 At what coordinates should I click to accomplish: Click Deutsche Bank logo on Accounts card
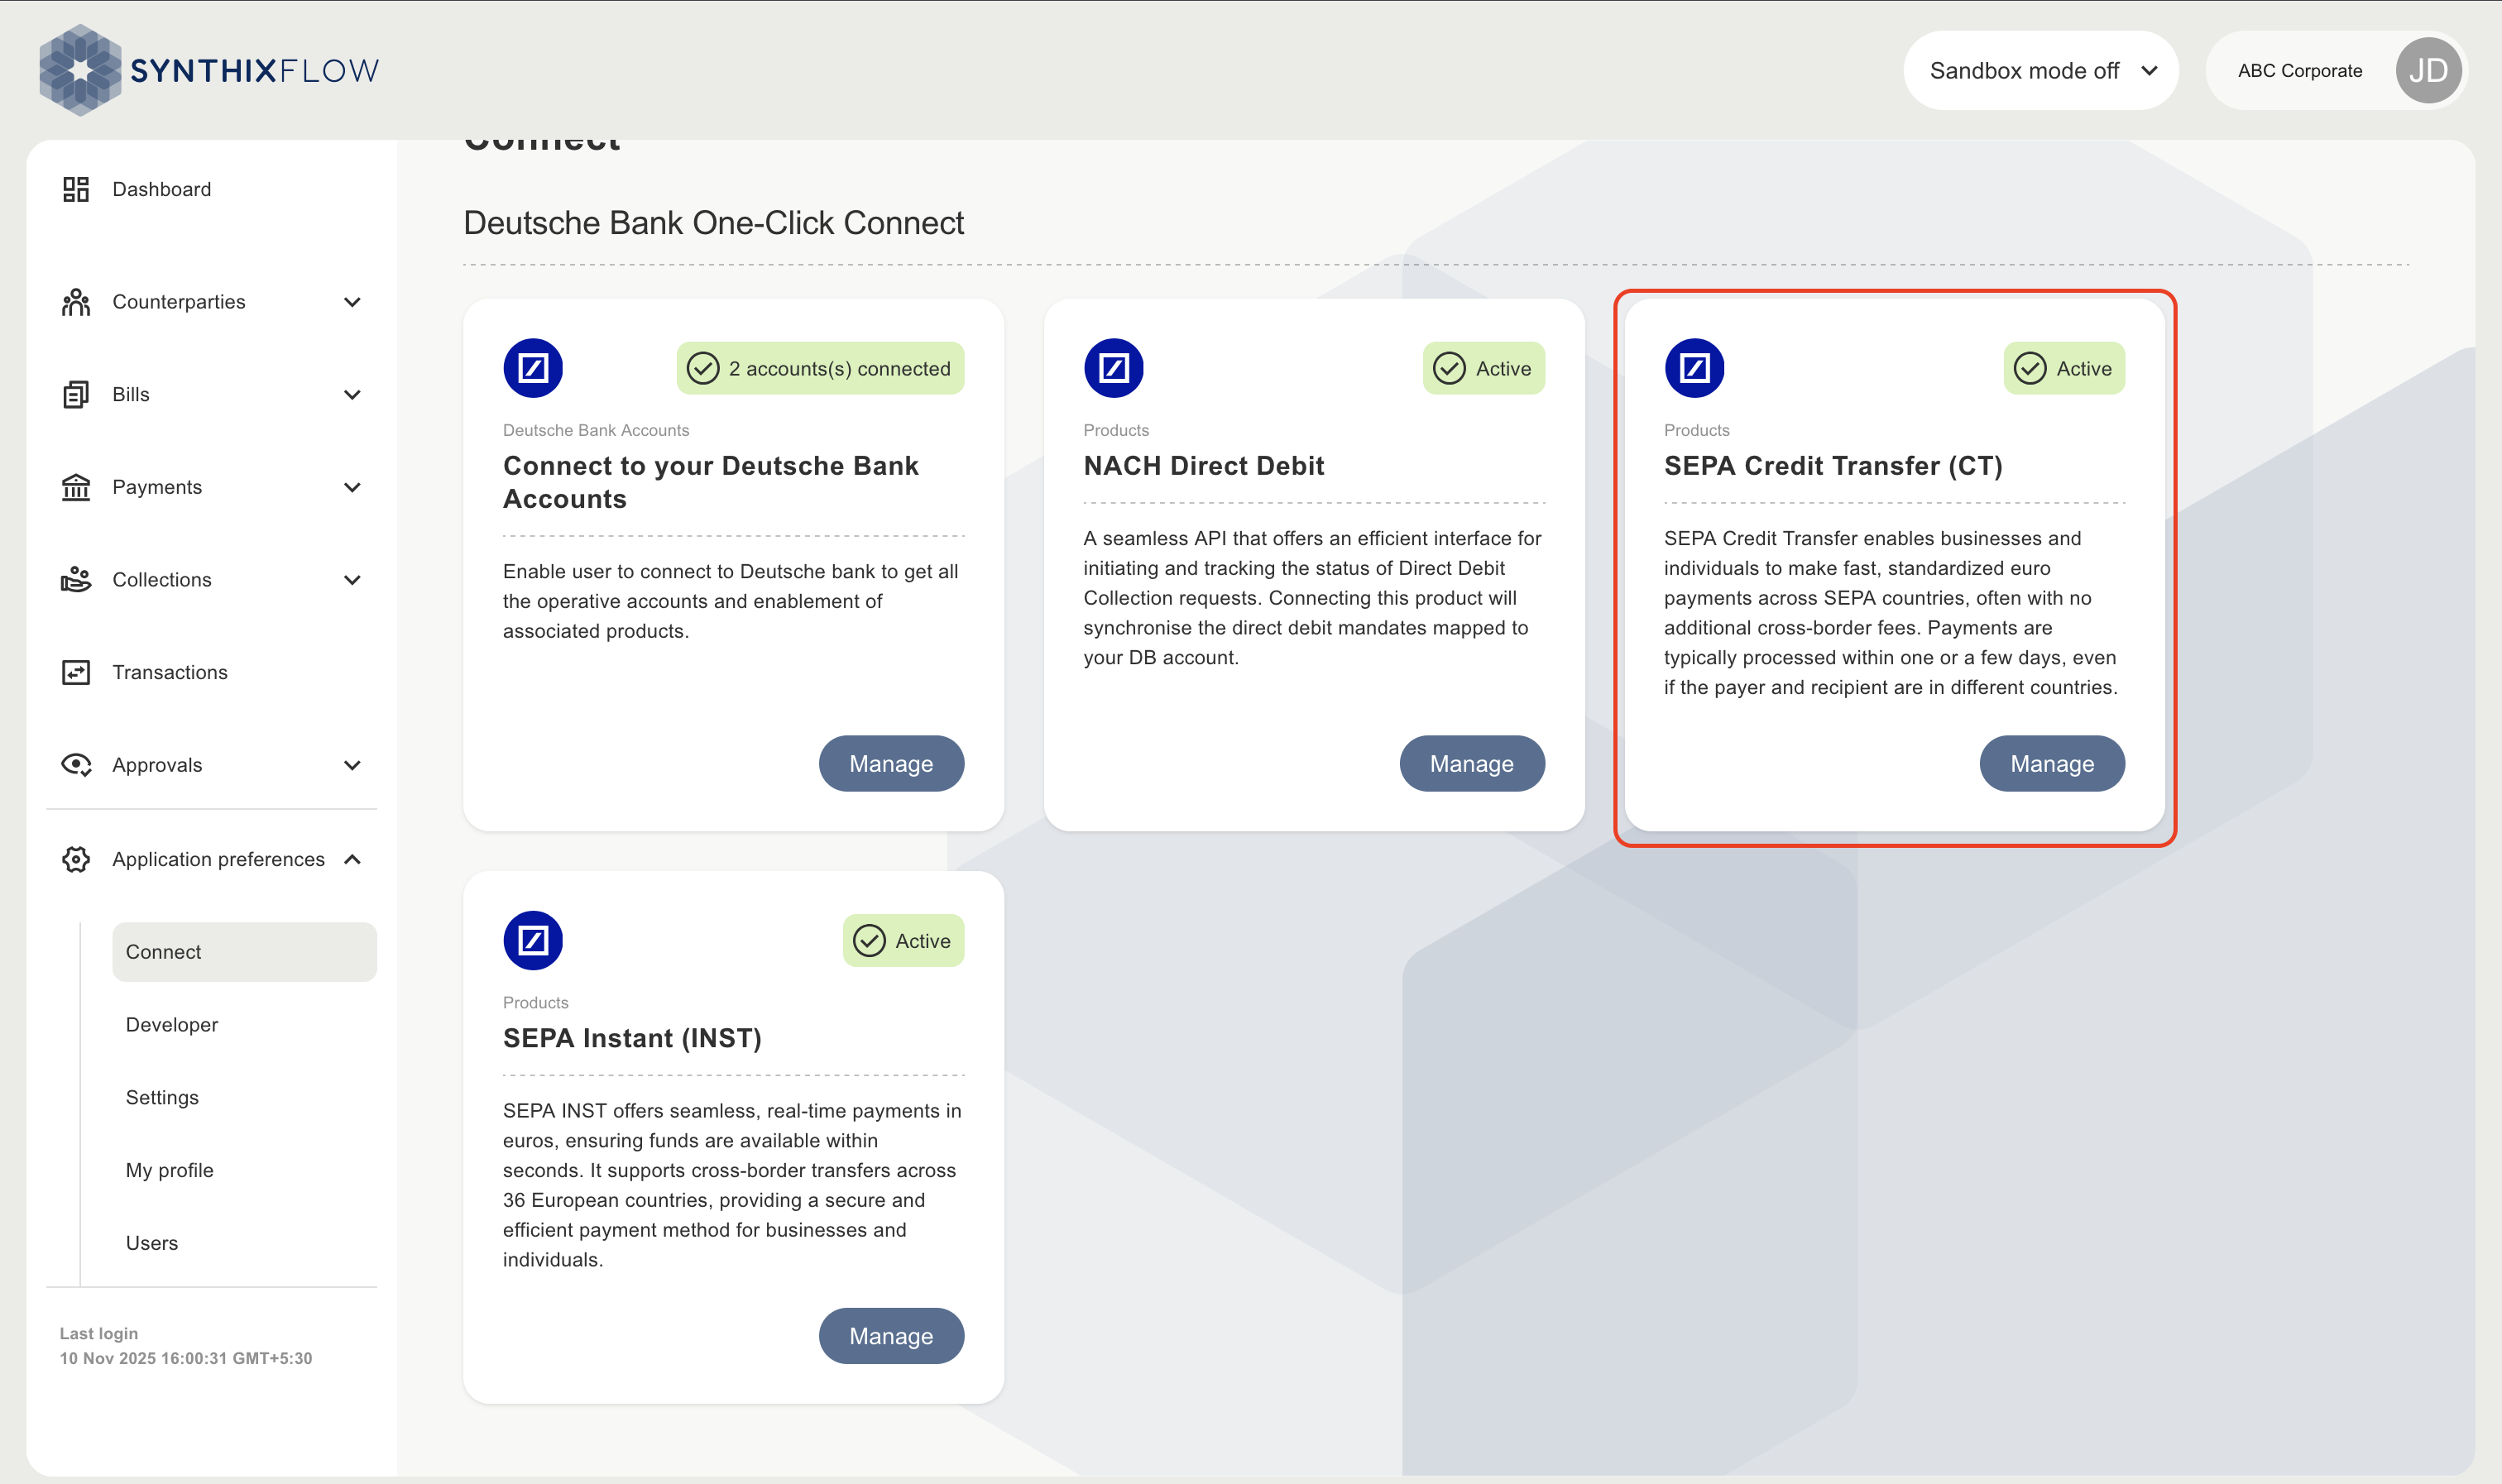533,368
